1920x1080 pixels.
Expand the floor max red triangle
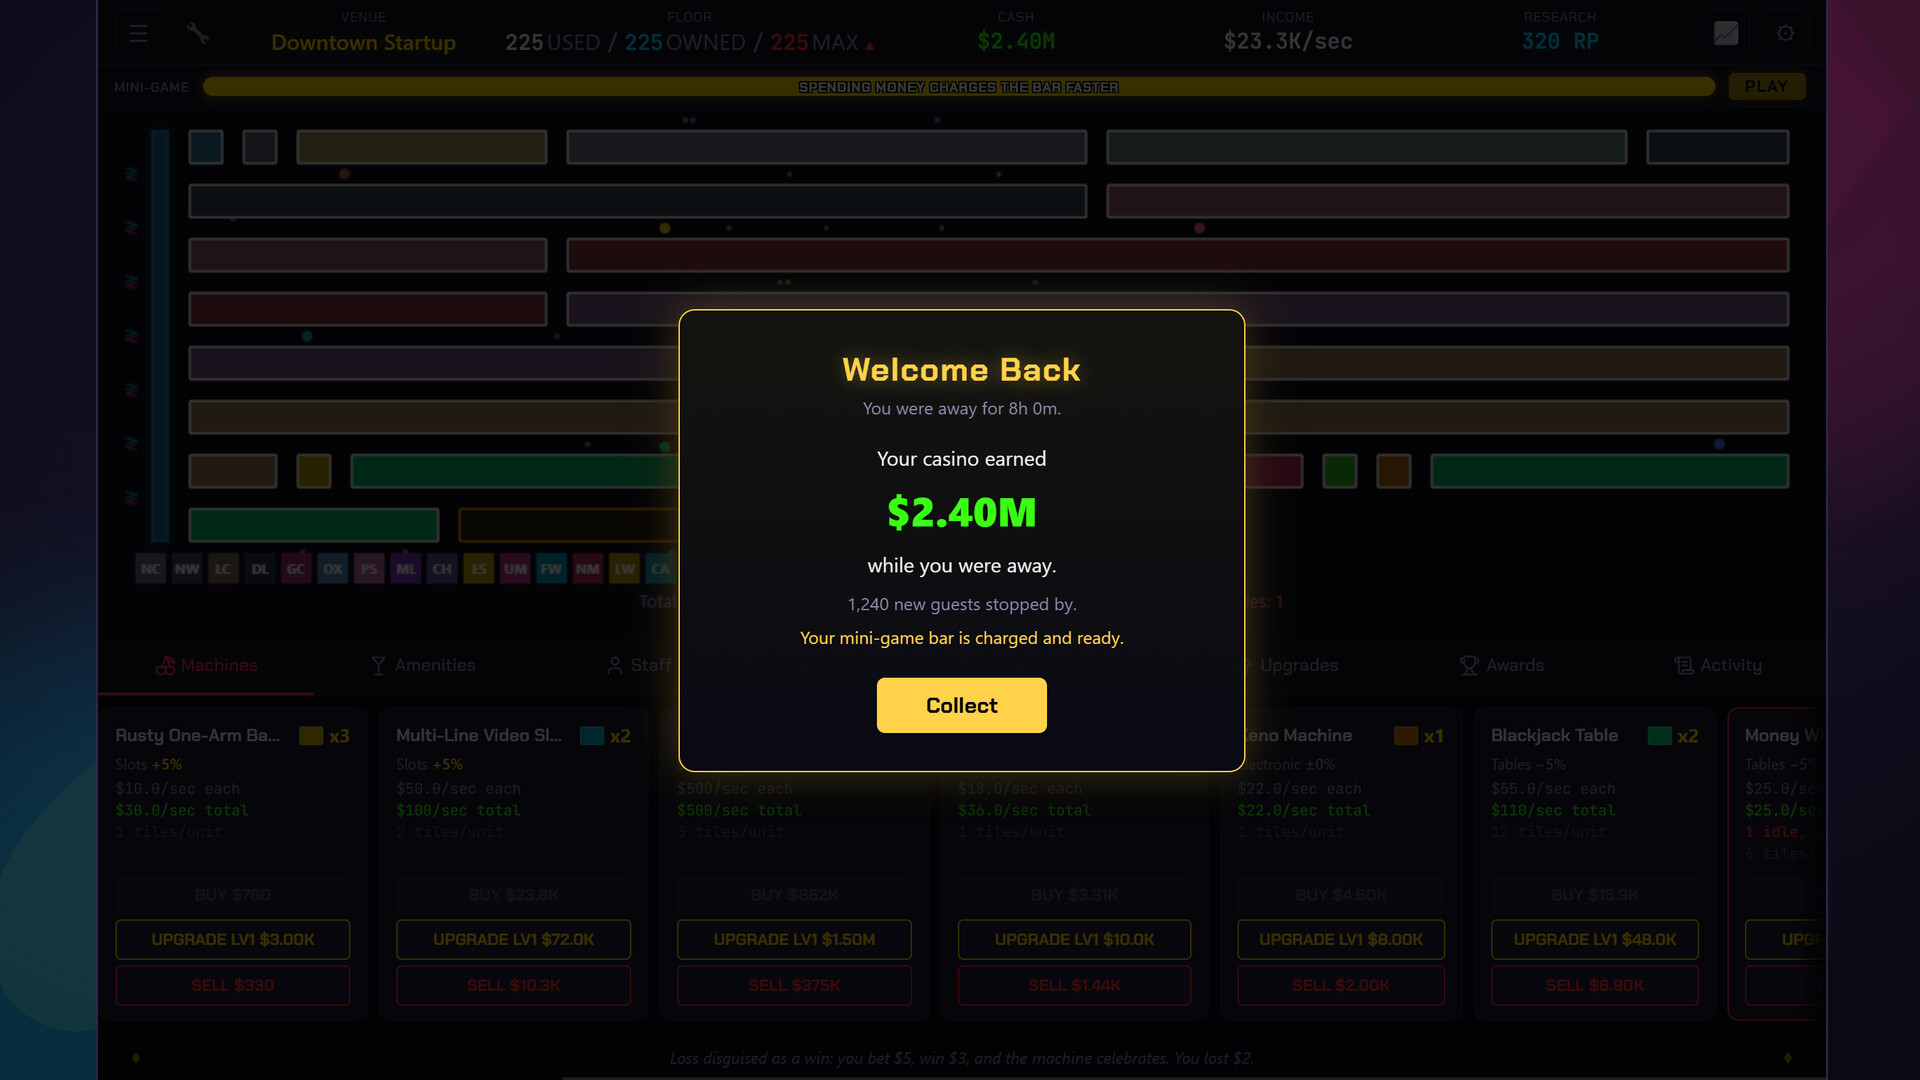(x=870, y=45)
